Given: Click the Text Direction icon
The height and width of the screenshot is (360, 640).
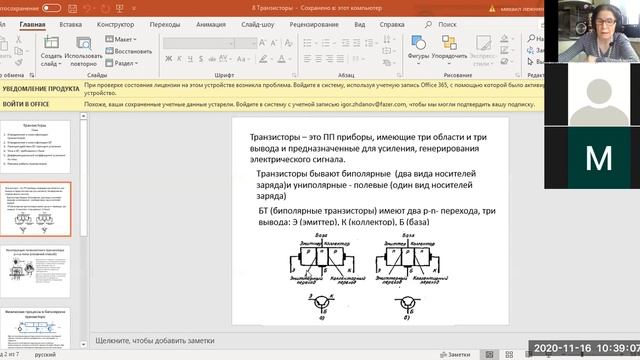Looking at the screenshot, I should [387, 40].
